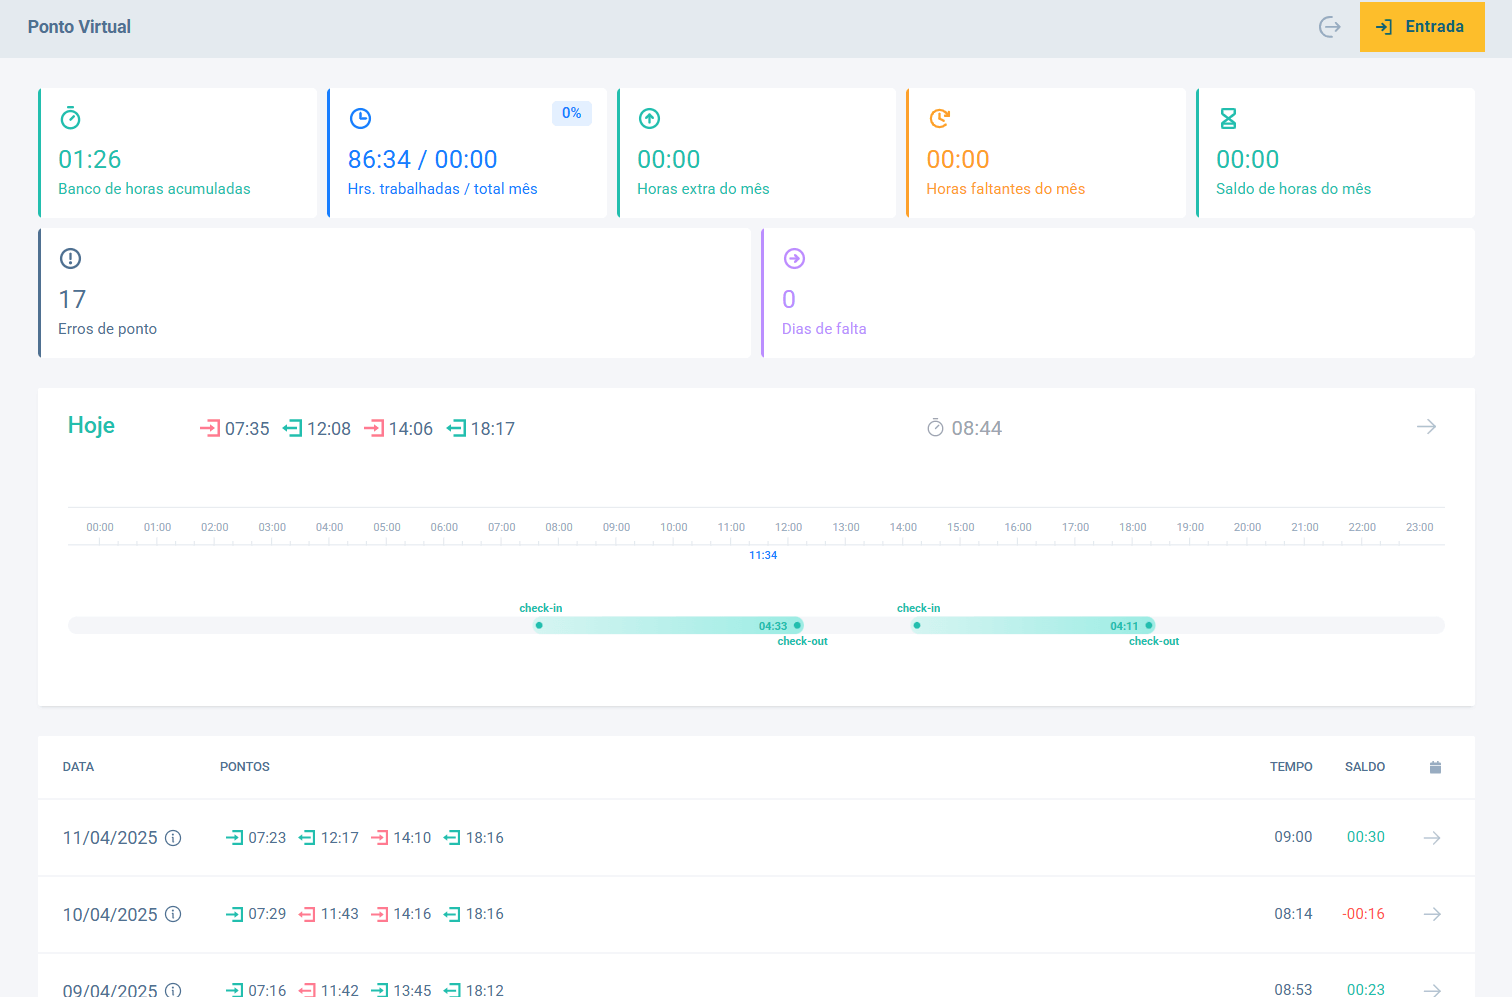Click the Ponto Virtual title
Screen dimensions: 1512x997
(x=79, y=27)
